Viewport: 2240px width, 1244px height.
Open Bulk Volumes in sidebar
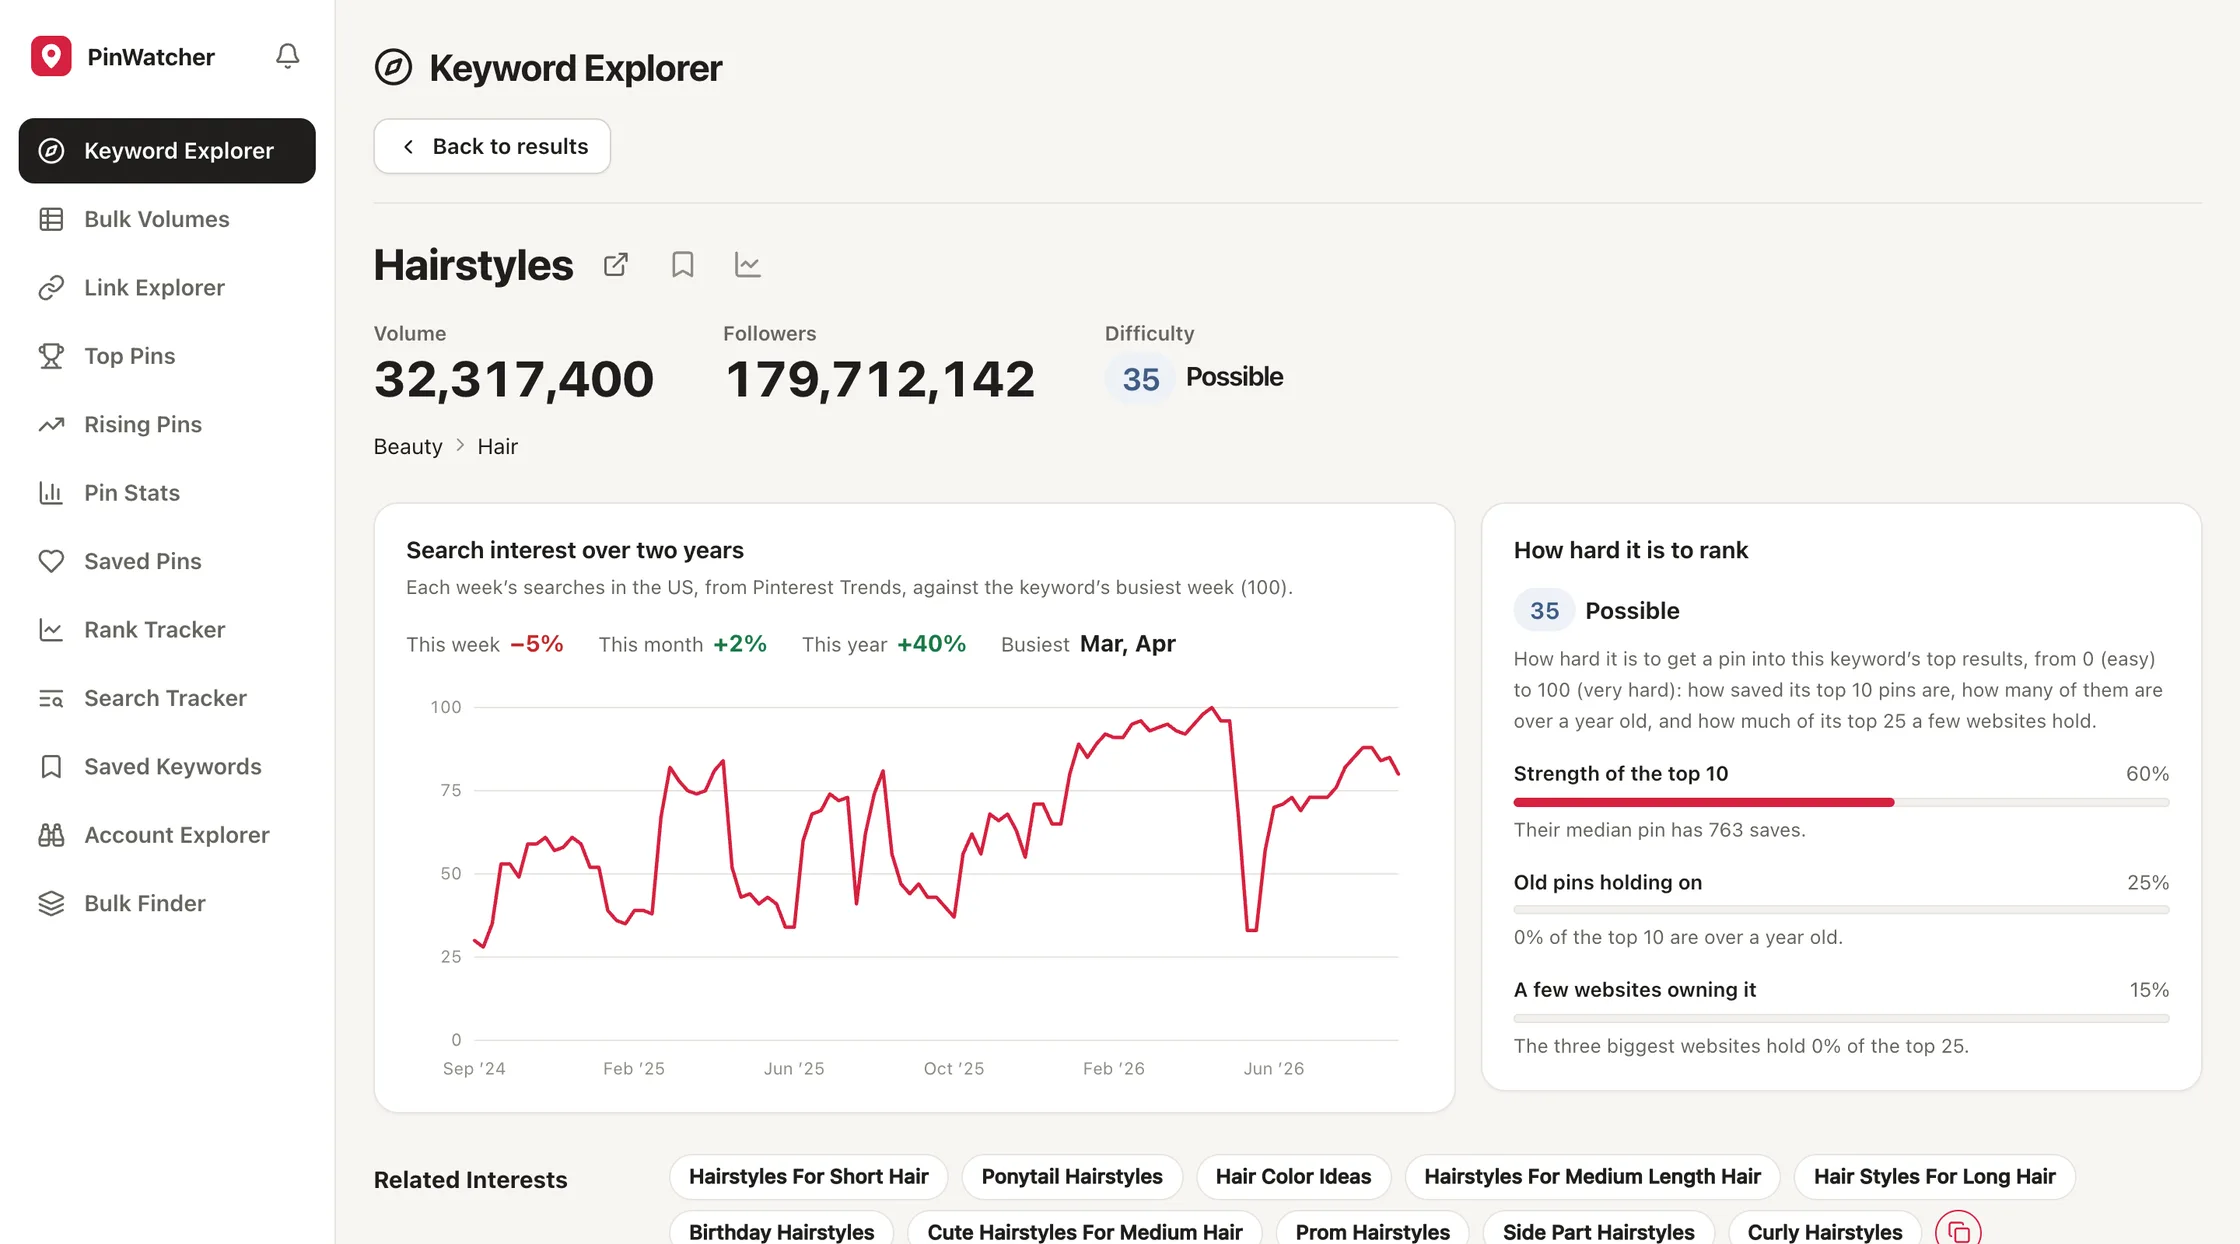click(x=167, y=219)
